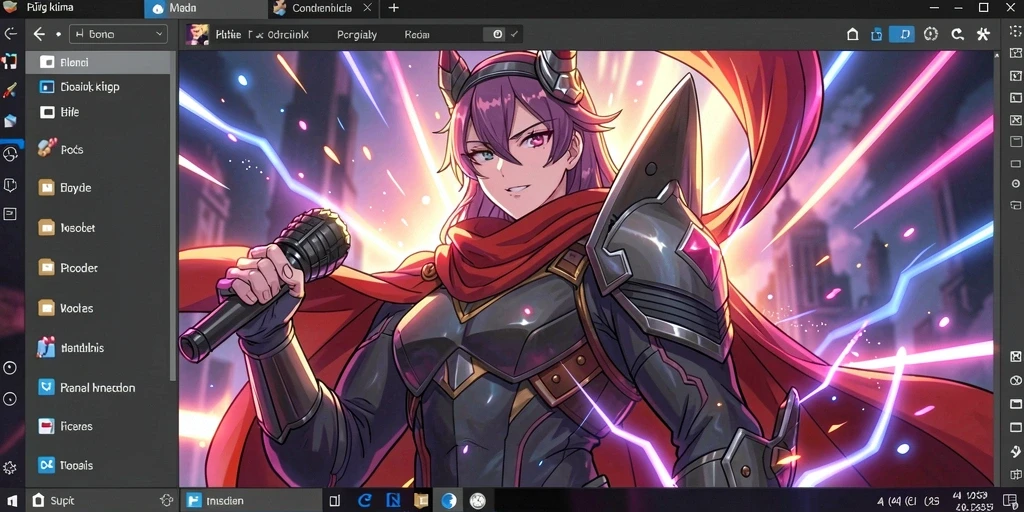Image resolution: width=1024 pixels, height=512 pixels.
Task: Select the wrench and tools icon
Action: tap(983, 35)
